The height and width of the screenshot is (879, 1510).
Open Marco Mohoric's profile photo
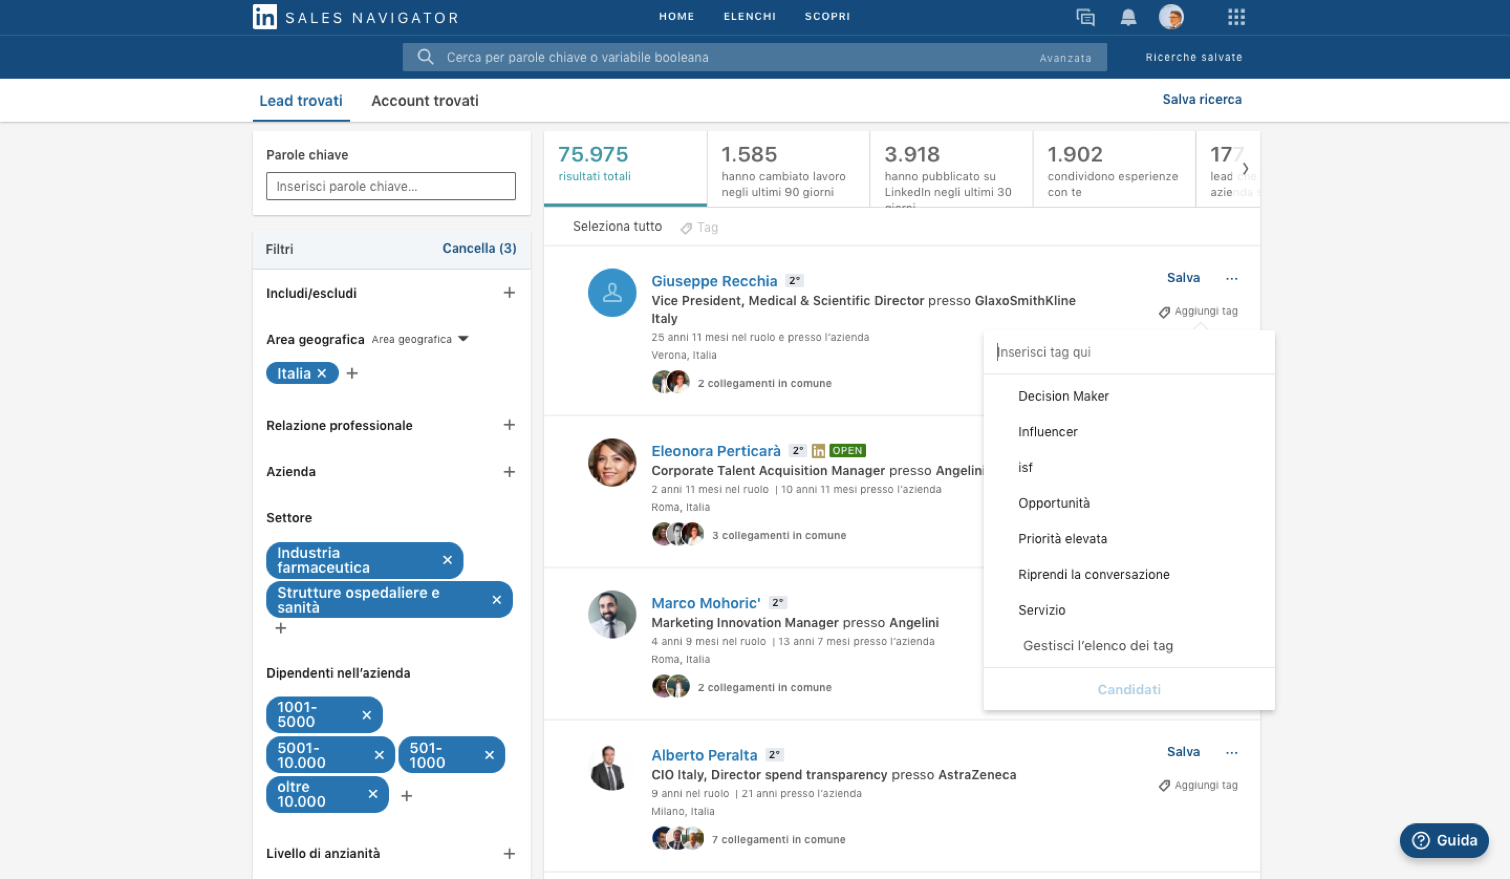(x=612, y=615)
